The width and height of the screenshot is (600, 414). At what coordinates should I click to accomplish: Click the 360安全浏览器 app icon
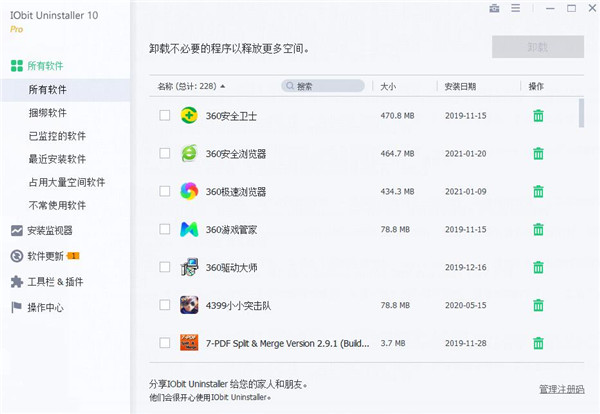(189, 153)
